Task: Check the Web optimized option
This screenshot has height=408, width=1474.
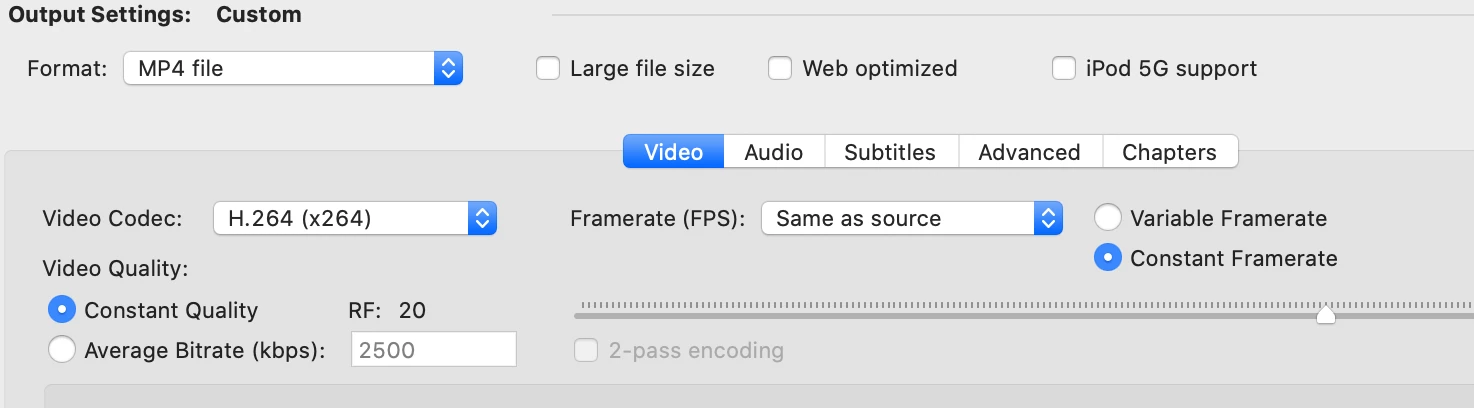Action: 780,69
